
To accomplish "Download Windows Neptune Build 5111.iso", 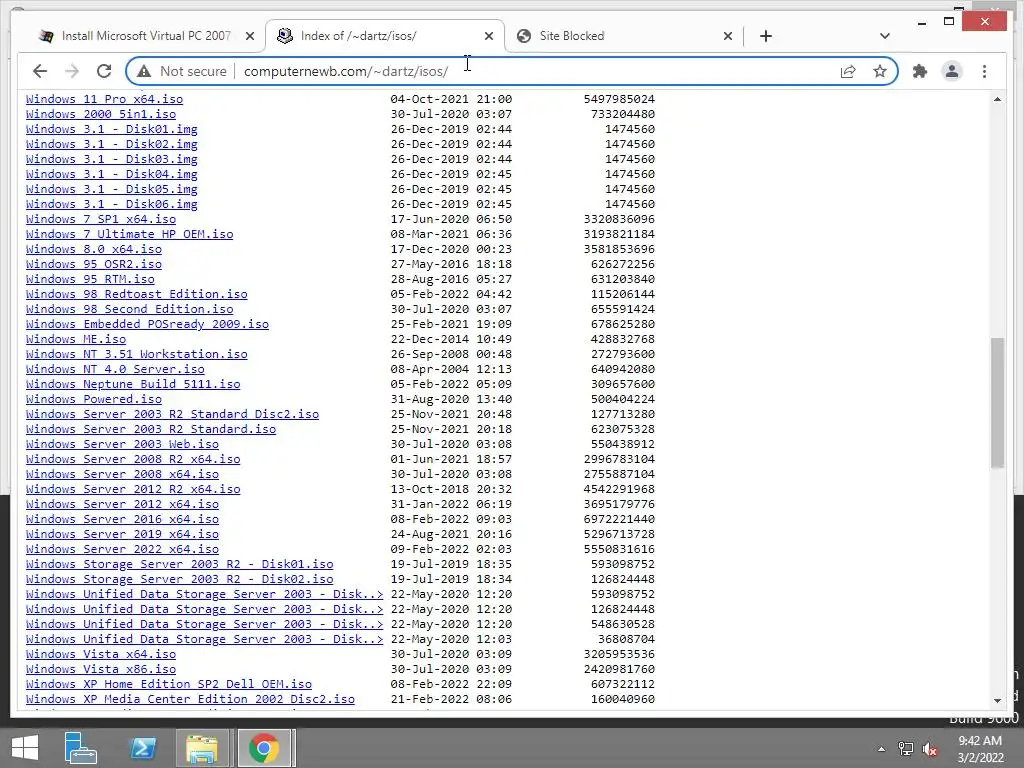I will coord(133,385).
